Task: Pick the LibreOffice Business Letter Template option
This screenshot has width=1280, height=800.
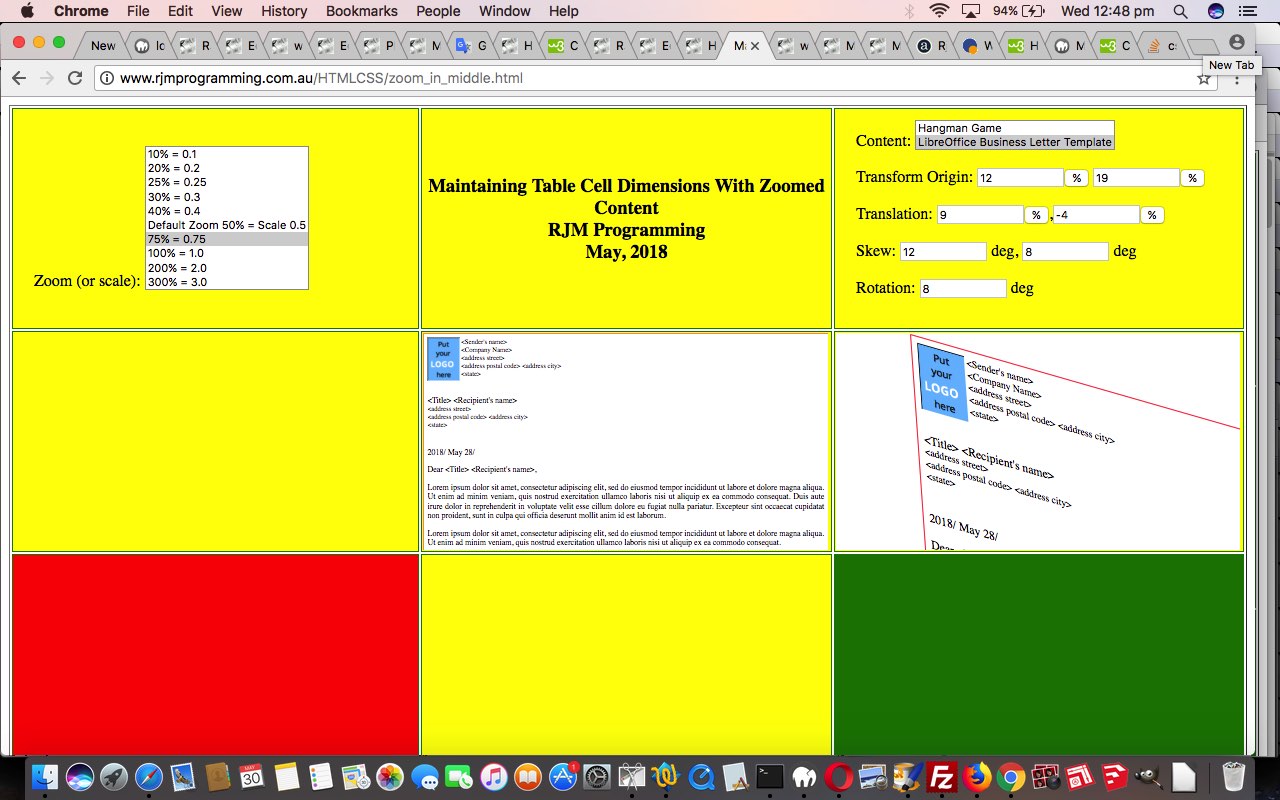Action: 1014,142
